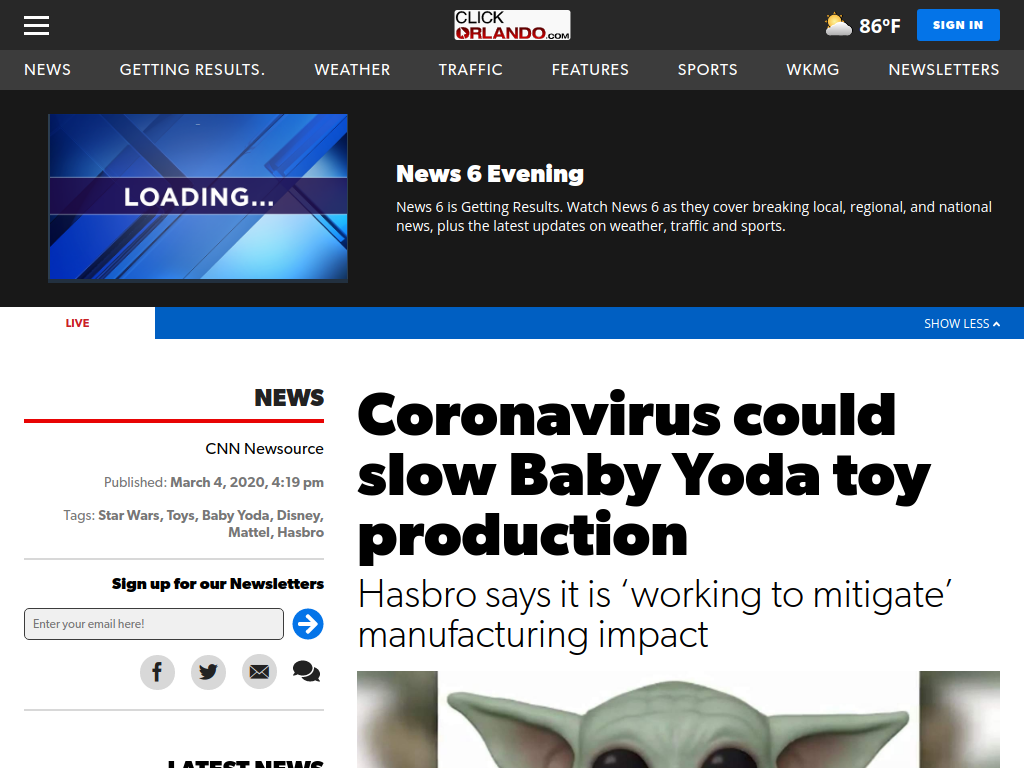
Task: Open the Features menu item
Action: (x=590, y=70)
